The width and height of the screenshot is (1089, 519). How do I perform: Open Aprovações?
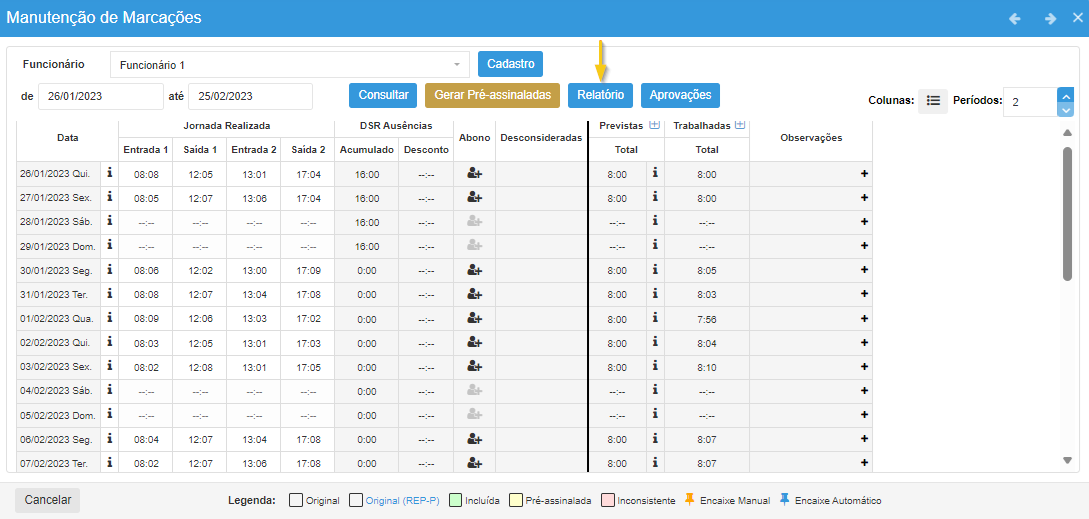[680, 95]
